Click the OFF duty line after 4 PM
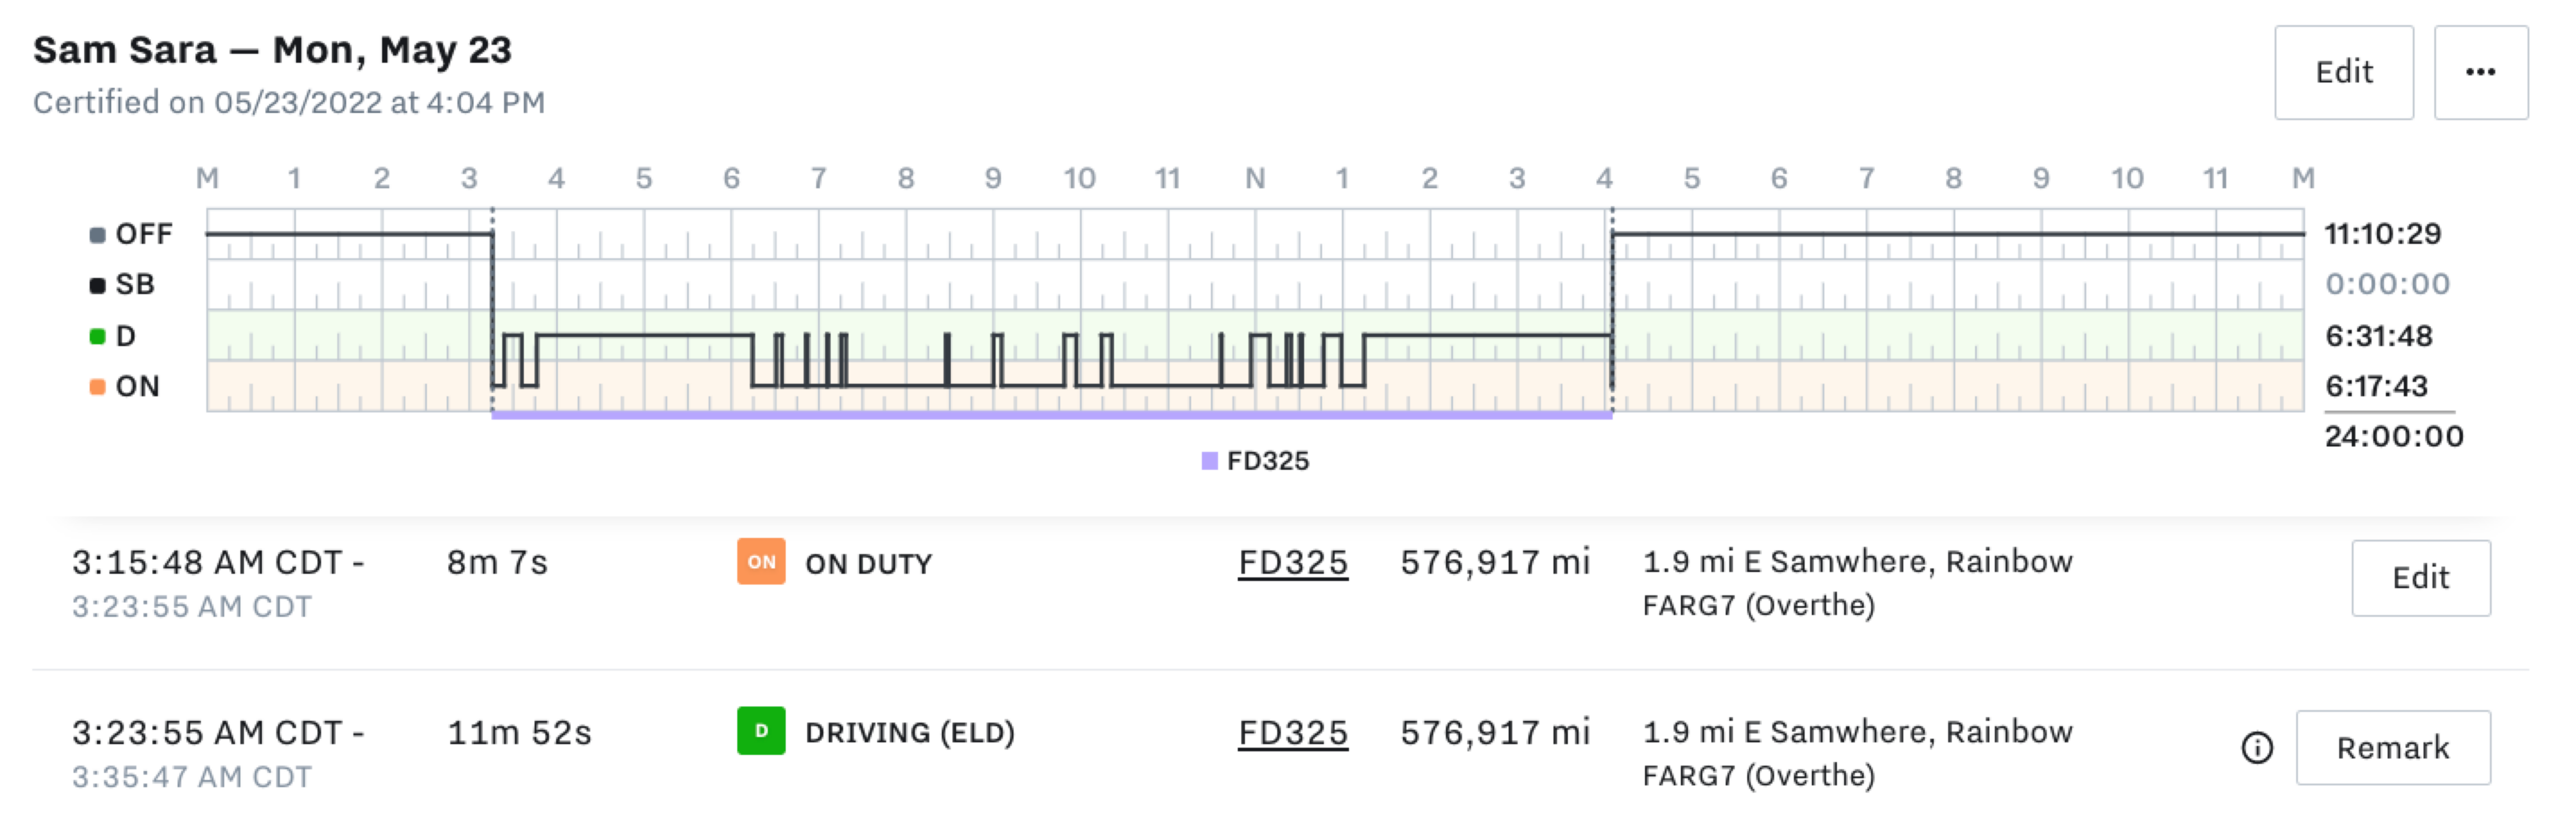This screenshot has width=2576, height=832. tap(1958, 234)
